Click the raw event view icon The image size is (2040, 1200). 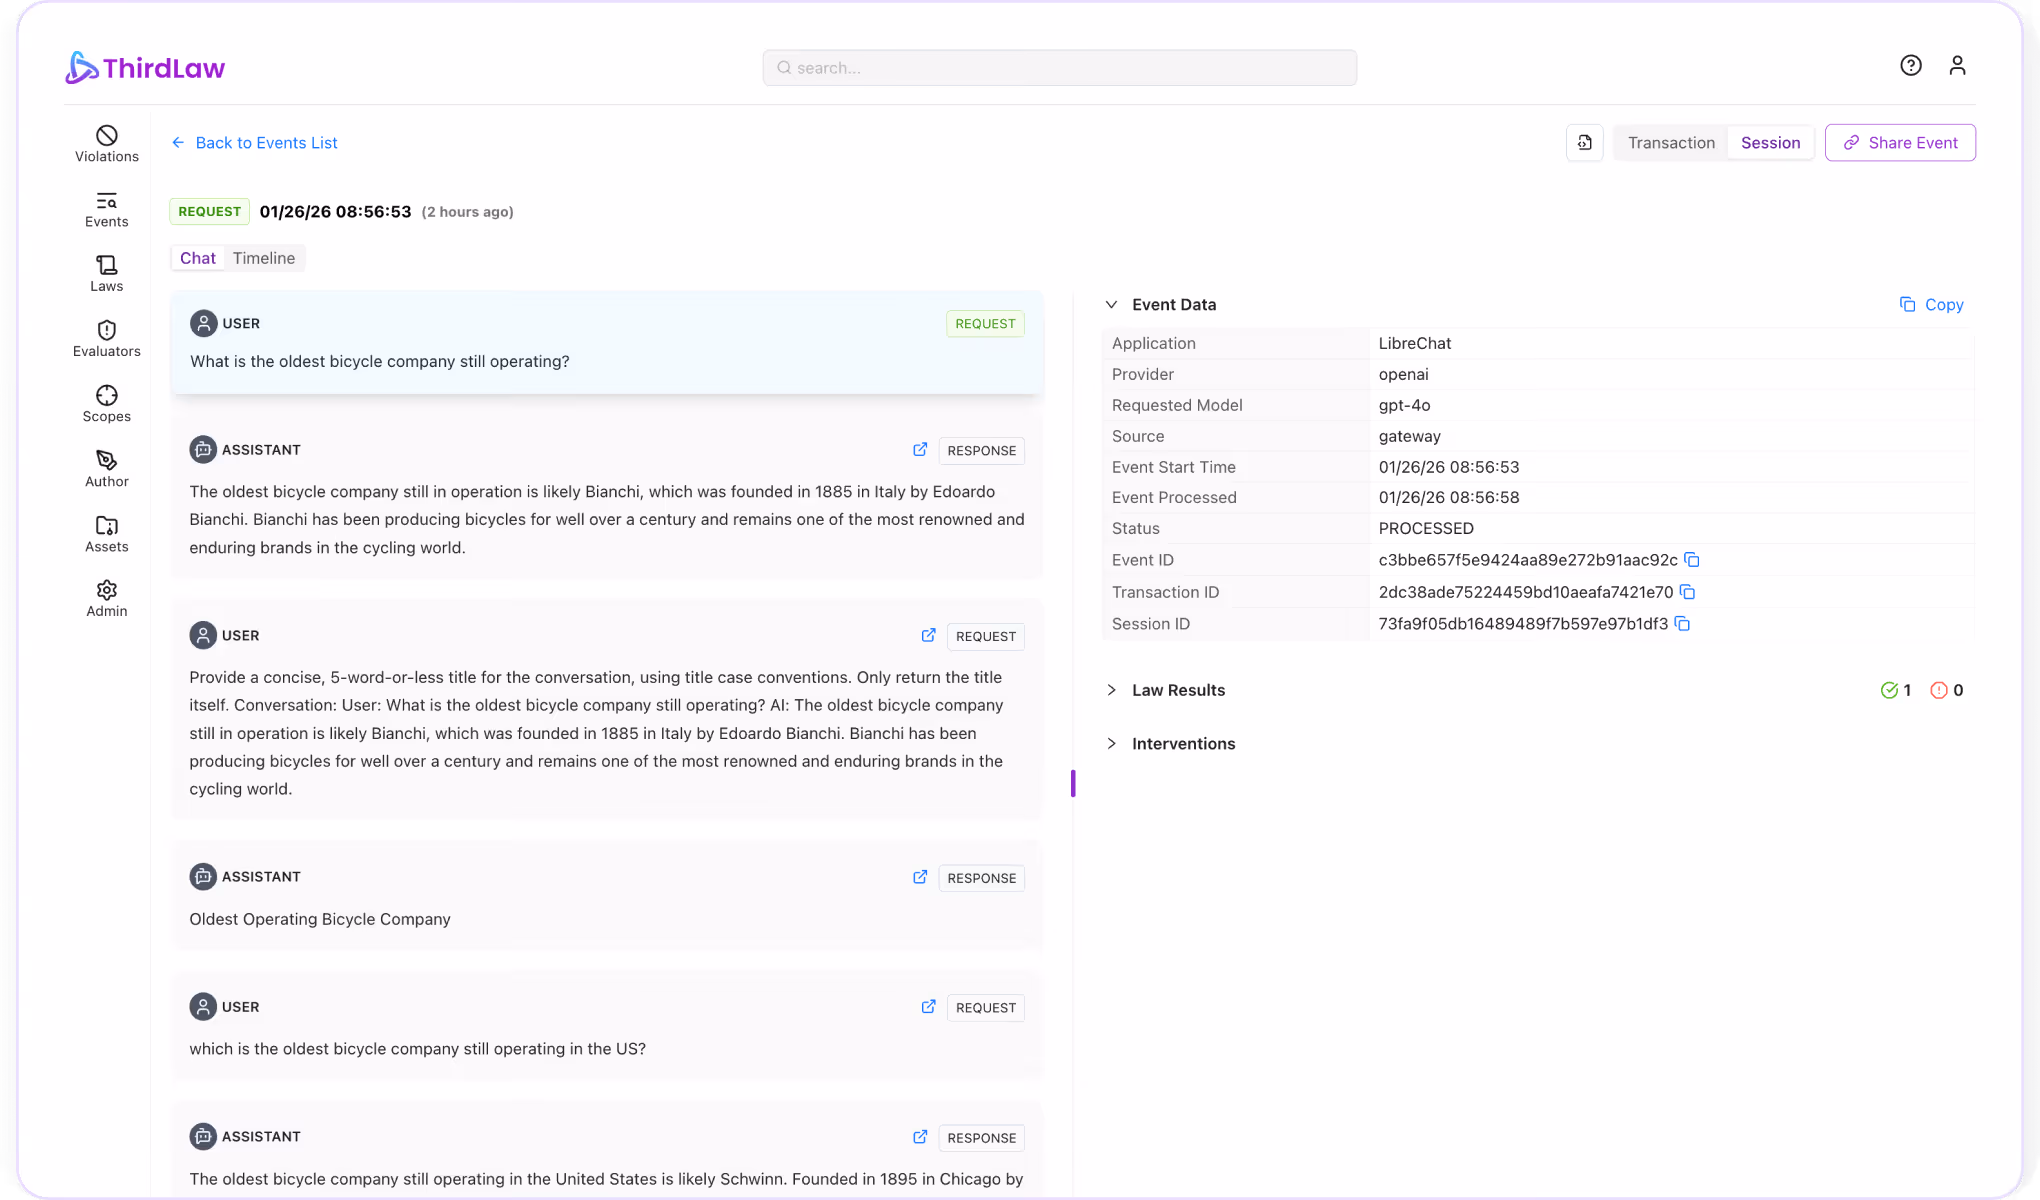coord(1584,142)
